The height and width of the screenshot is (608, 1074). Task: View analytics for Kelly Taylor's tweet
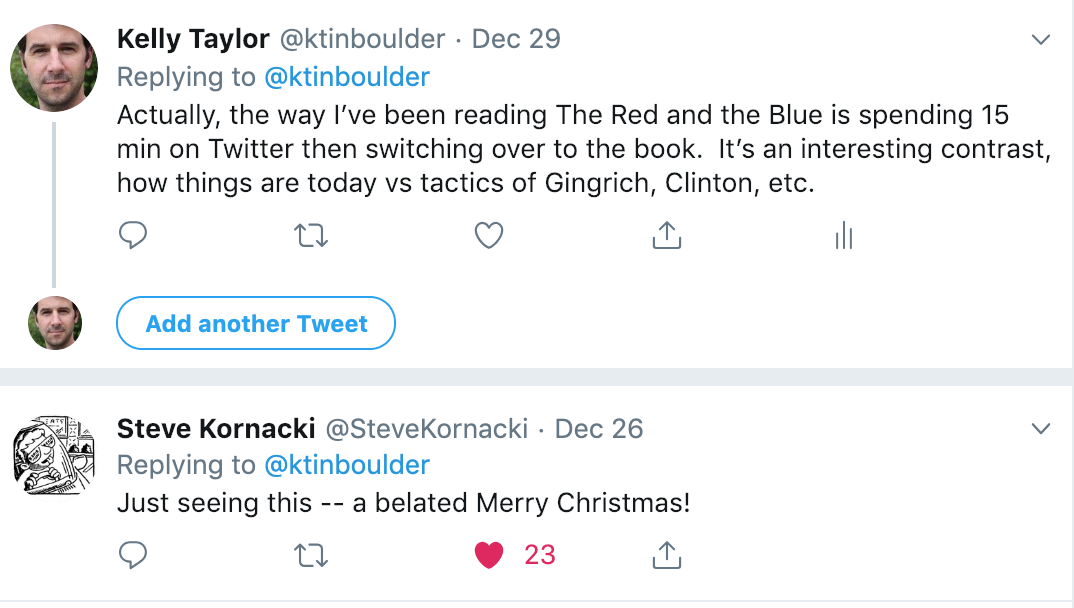pos(843,236)
